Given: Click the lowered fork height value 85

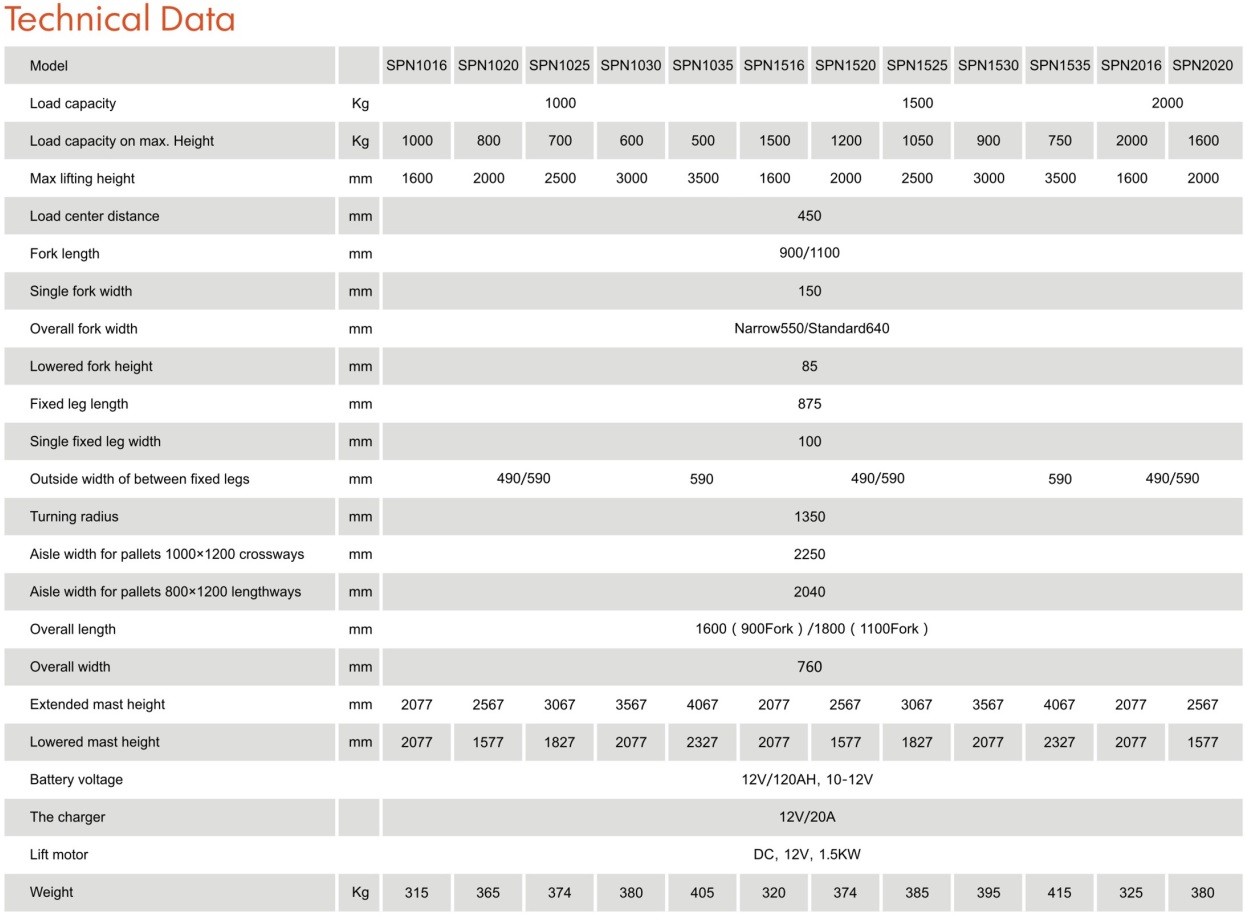Looking at the screenshot, I should coord(810,366).
